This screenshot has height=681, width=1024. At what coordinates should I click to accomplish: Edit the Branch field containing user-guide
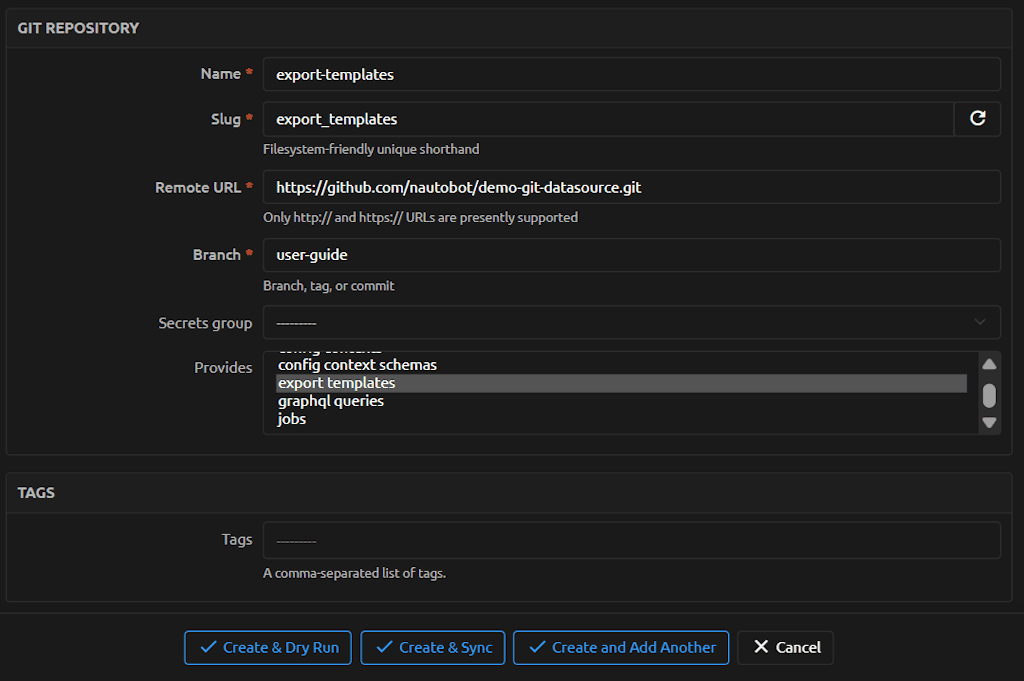[630, 255]
